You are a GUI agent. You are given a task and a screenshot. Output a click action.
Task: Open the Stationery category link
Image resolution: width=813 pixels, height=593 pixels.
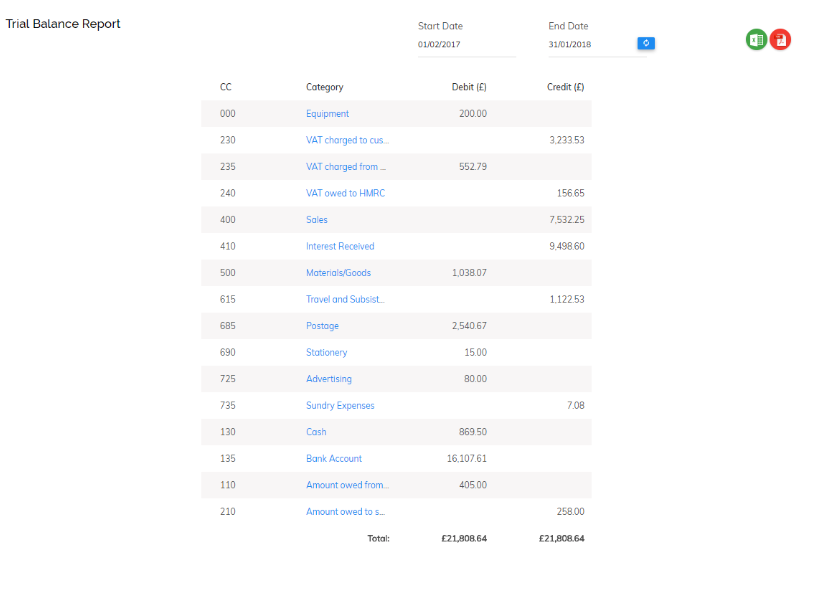pos(327,352)
